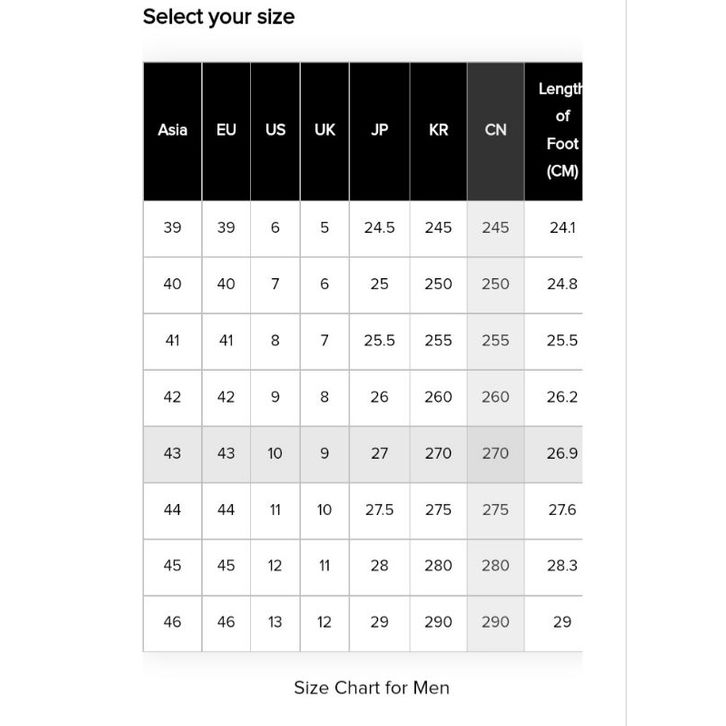This screenshot has height=726, width=726.
Task: Click the KR column header
Action: (438, 130)
